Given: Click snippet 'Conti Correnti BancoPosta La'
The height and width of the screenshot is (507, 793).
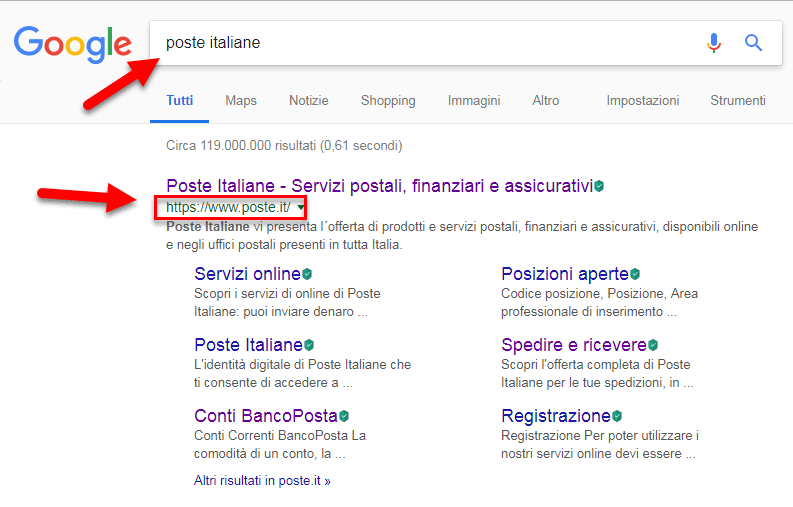Looking at the screenshot, I should (280, 435).
